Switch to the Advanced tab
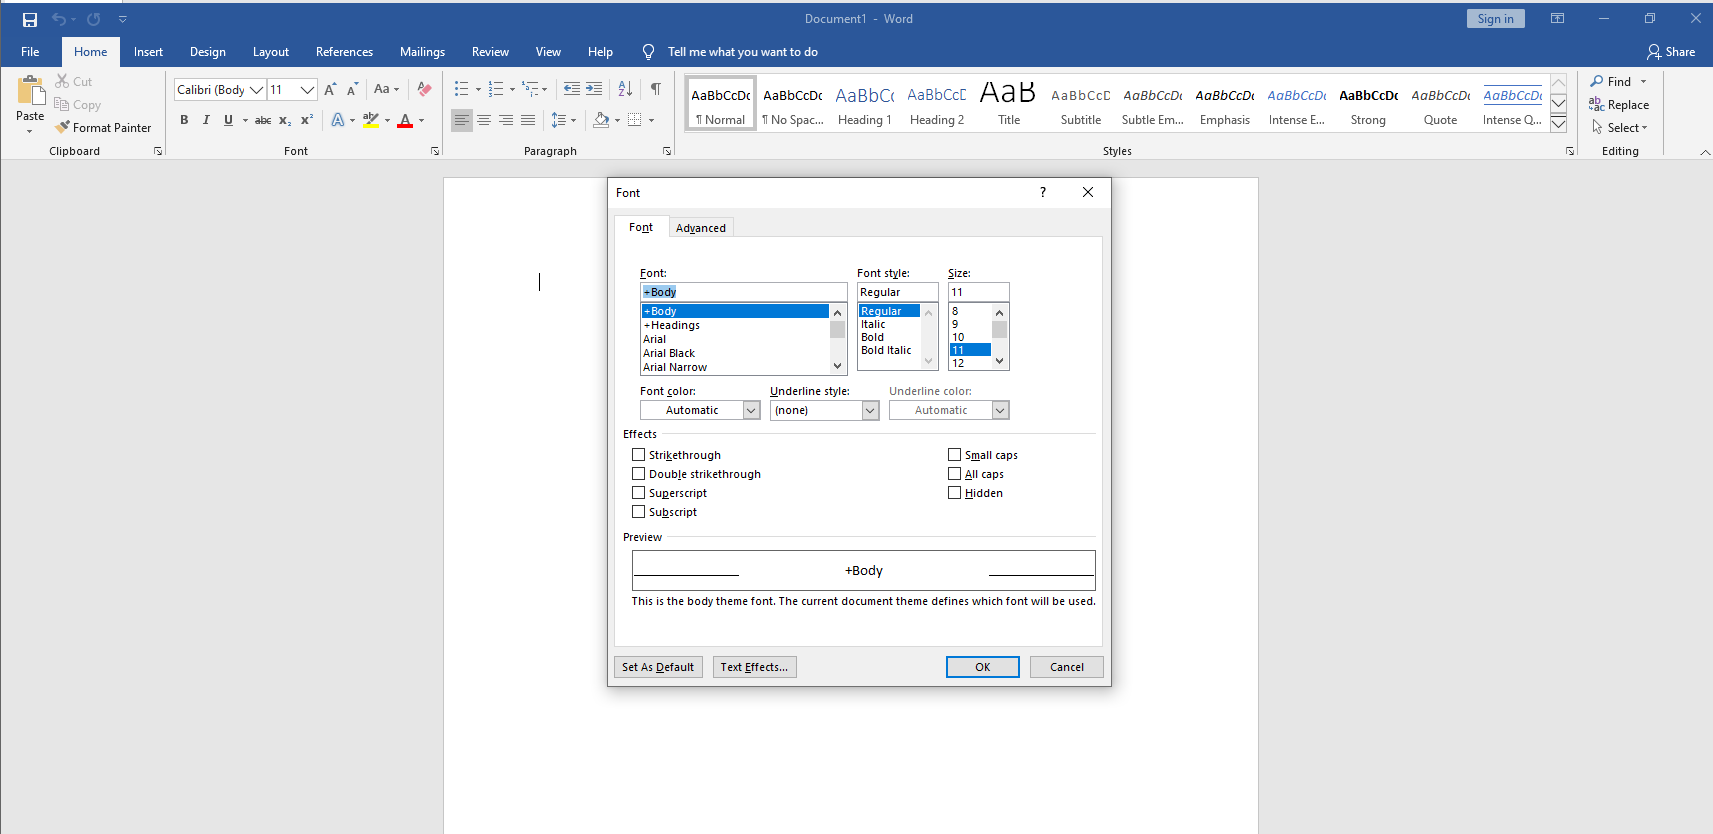1713x834 pixels. (700, 228)
